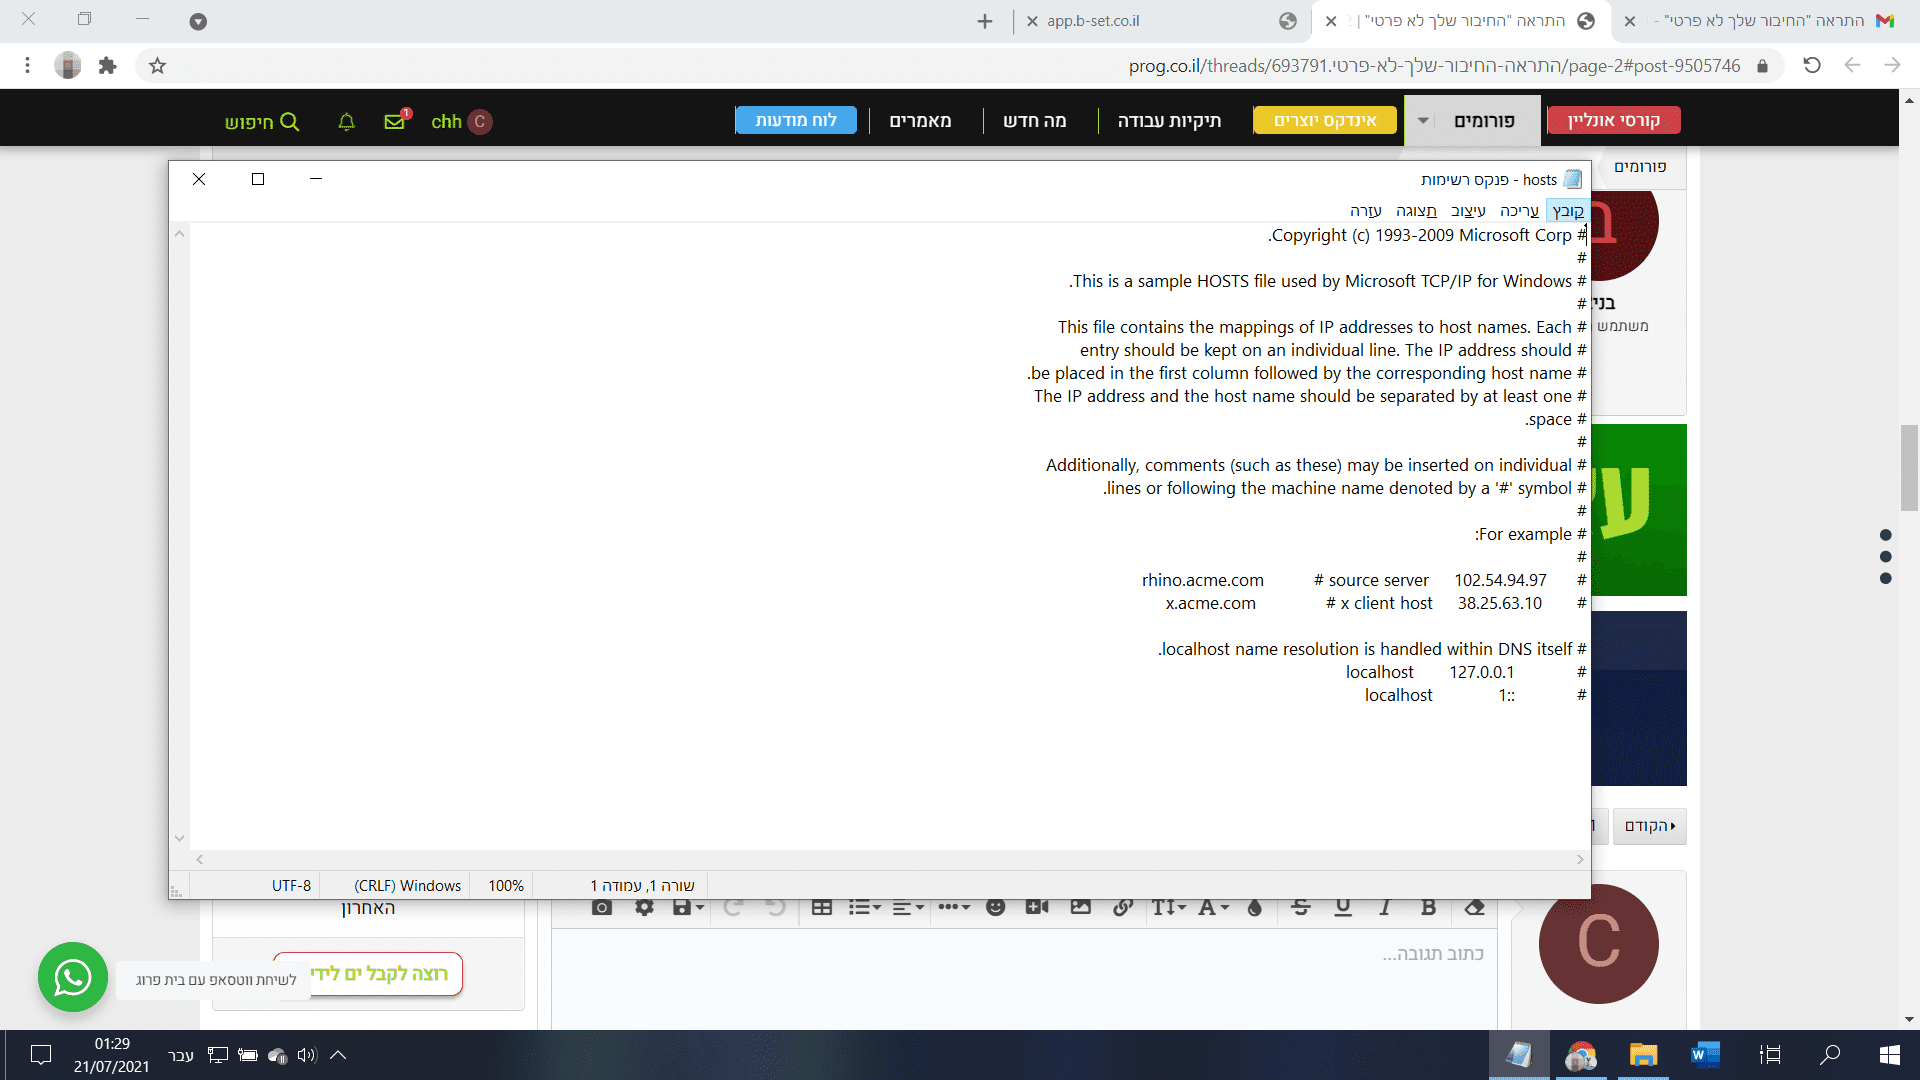Image resolution: width=1920 pixels, height=1080 pixels.
Task: Open the smiley emoji picker
Action: pos(995,907)
